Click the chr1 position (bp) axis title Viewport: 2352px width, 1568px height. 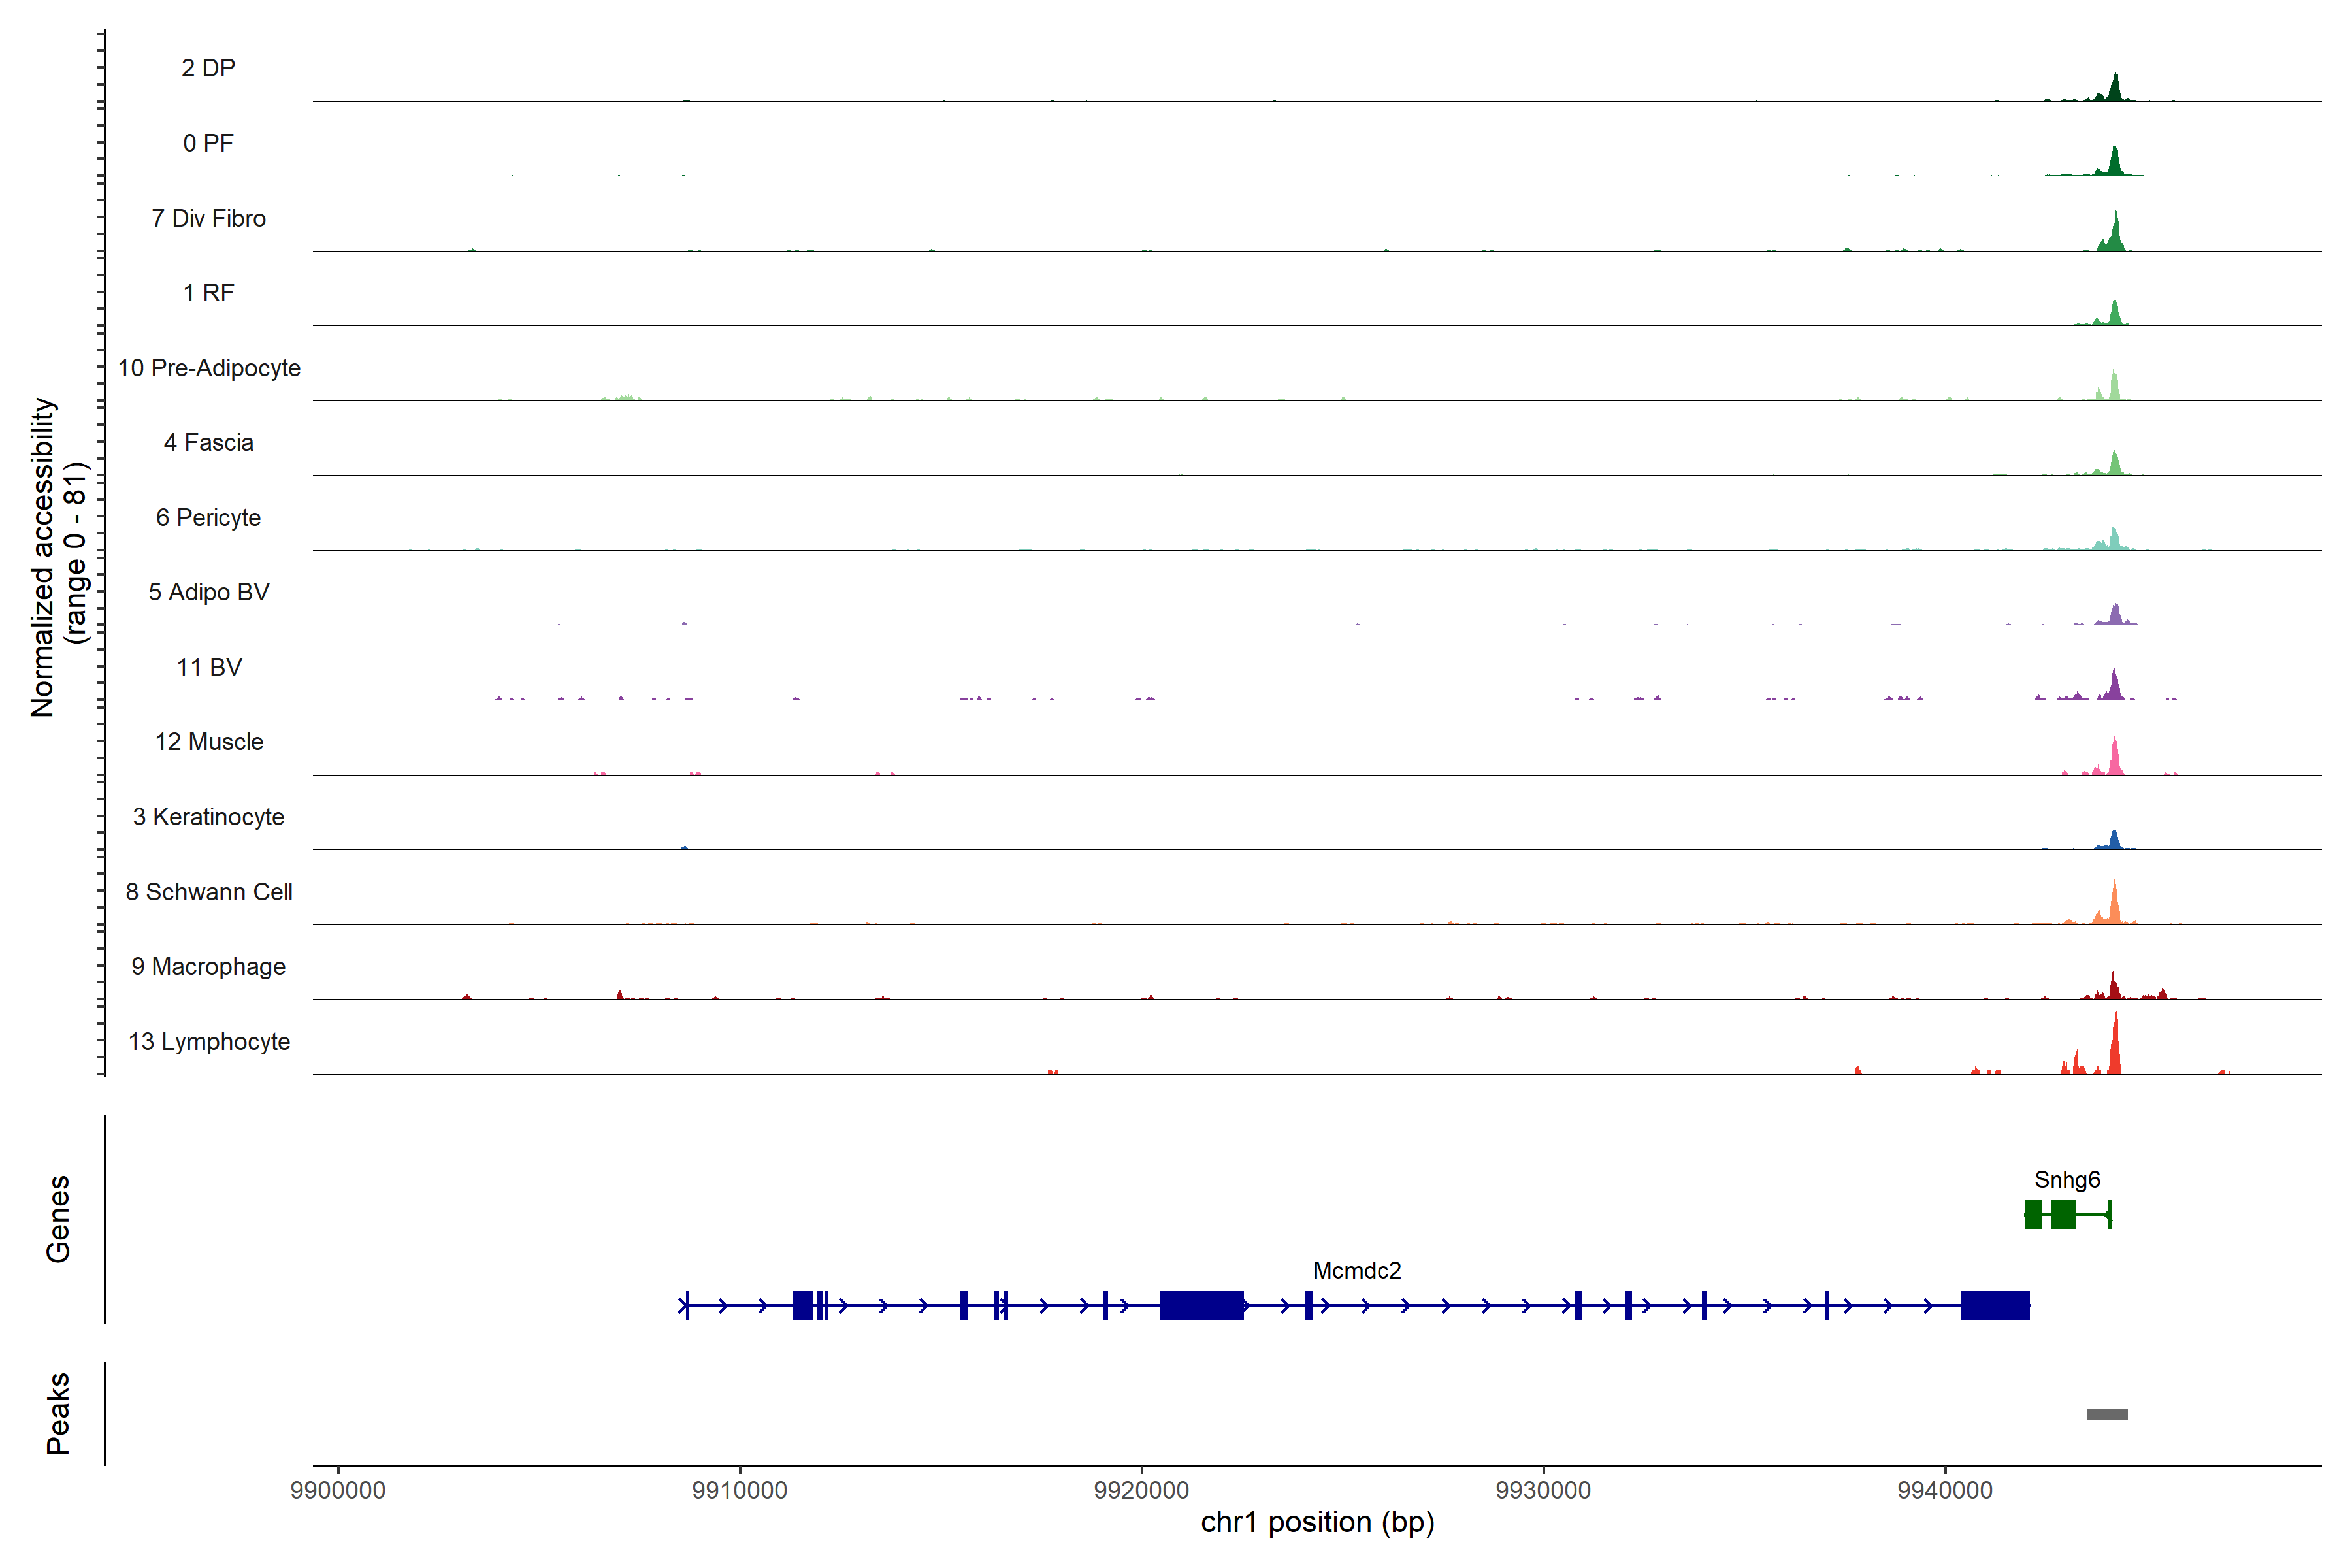click(x=1317, y=1523)
